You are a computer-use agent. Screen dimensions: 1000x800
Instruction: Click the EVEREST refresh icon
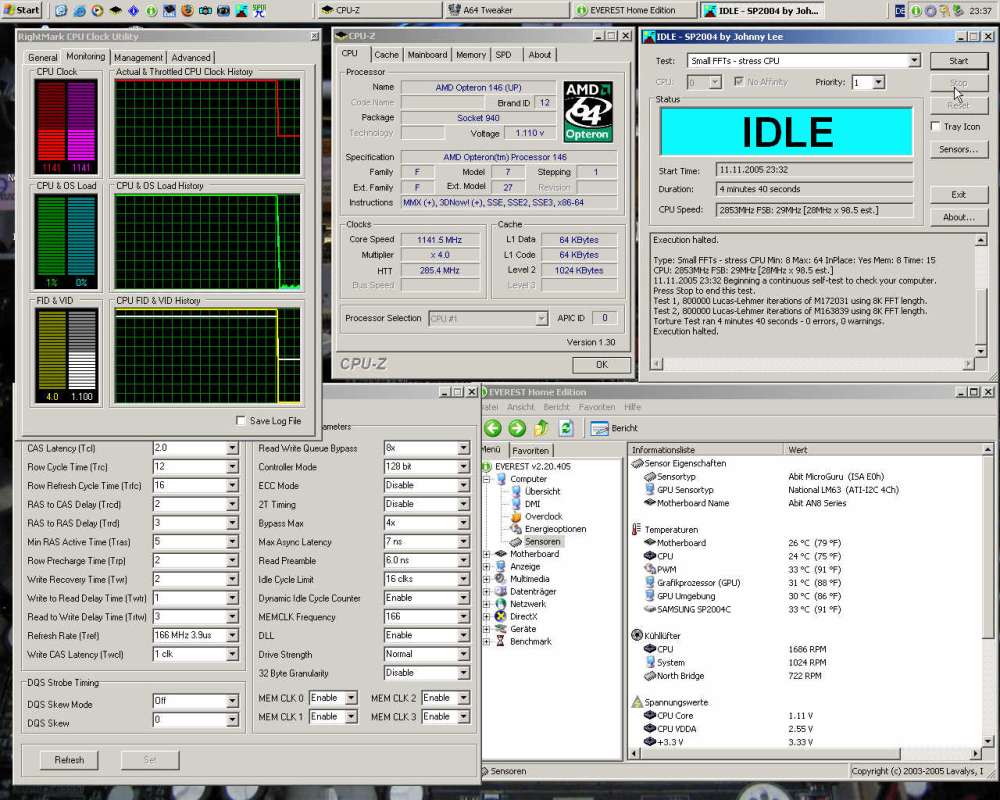pyautogui.click(x=566, y=428)
